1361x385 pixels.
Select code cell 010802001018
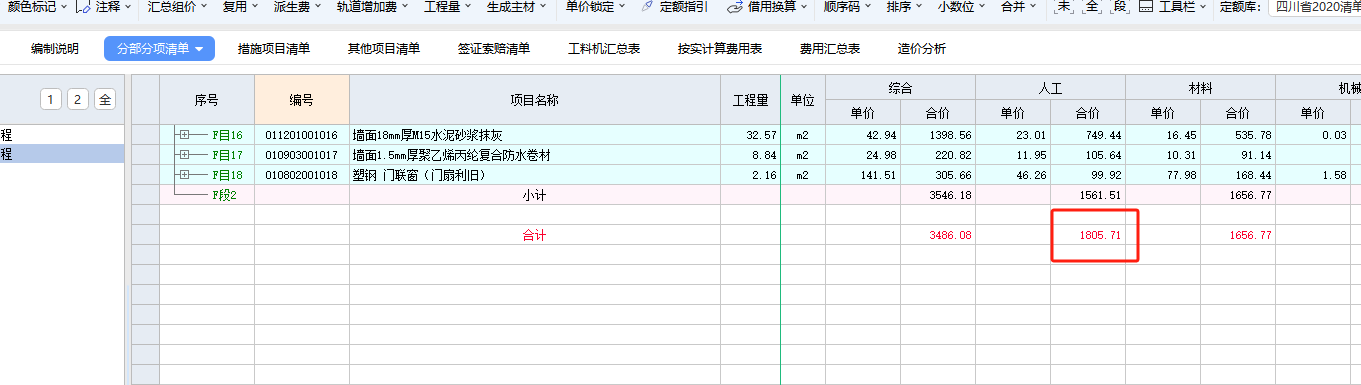point(302,175)
